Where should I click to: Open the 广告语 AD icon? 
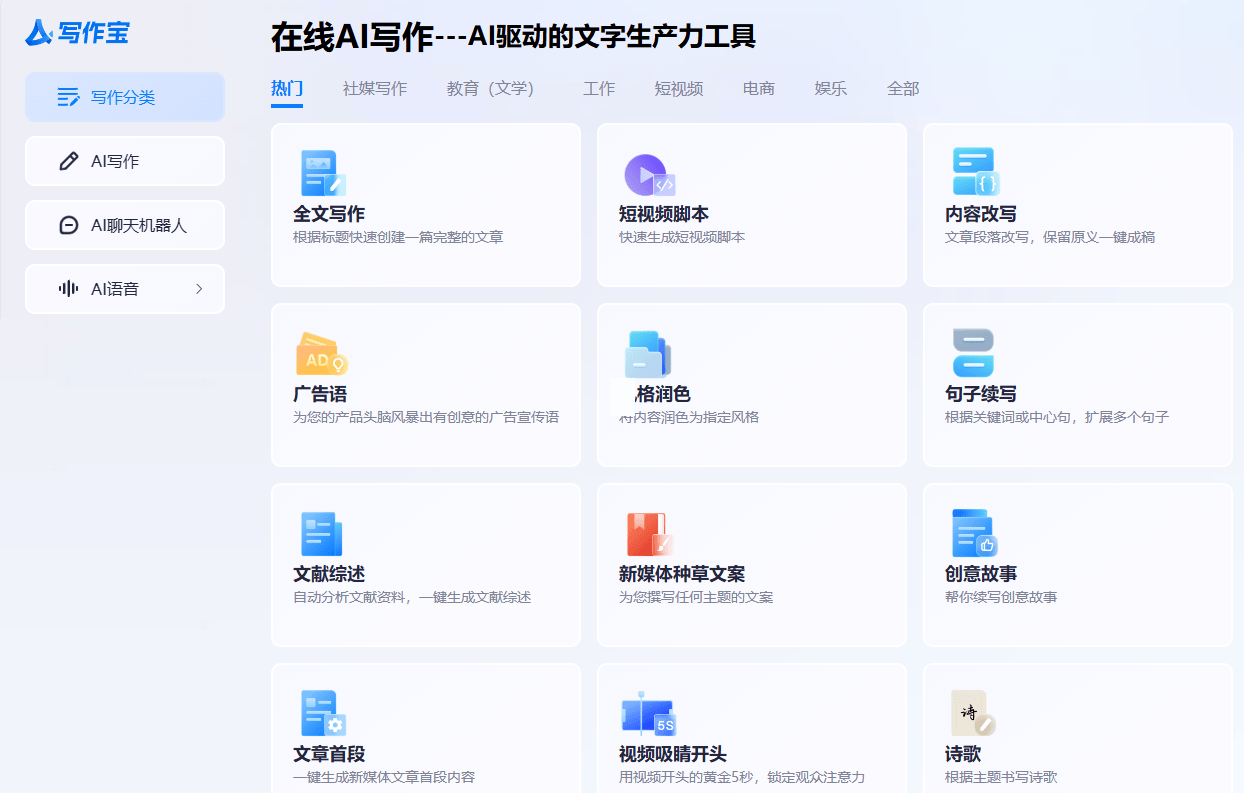point(320,351)
